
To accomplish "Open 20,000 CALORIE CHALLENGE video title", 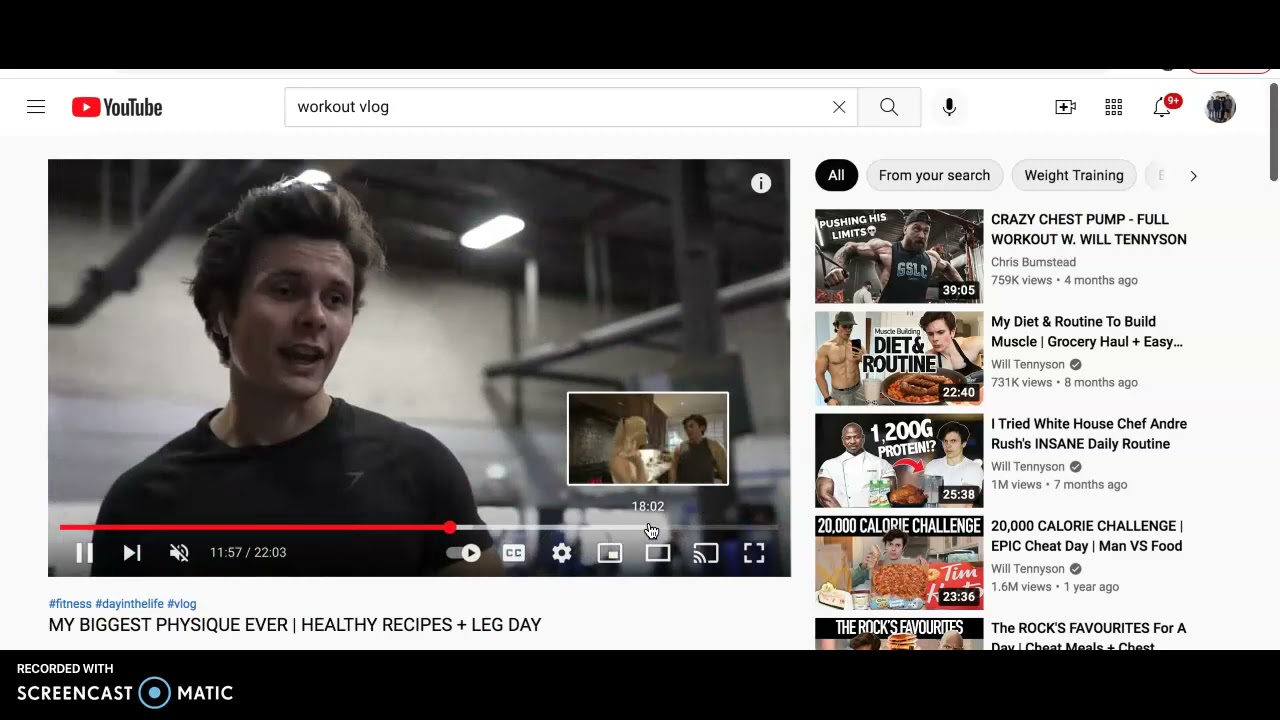I will [1087, 536].
